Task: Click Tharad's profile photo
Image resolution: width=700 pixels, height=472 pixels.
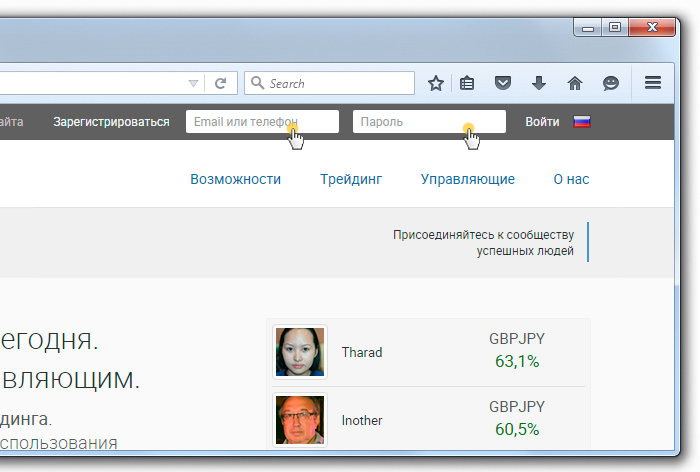Action: coord(300,352)
